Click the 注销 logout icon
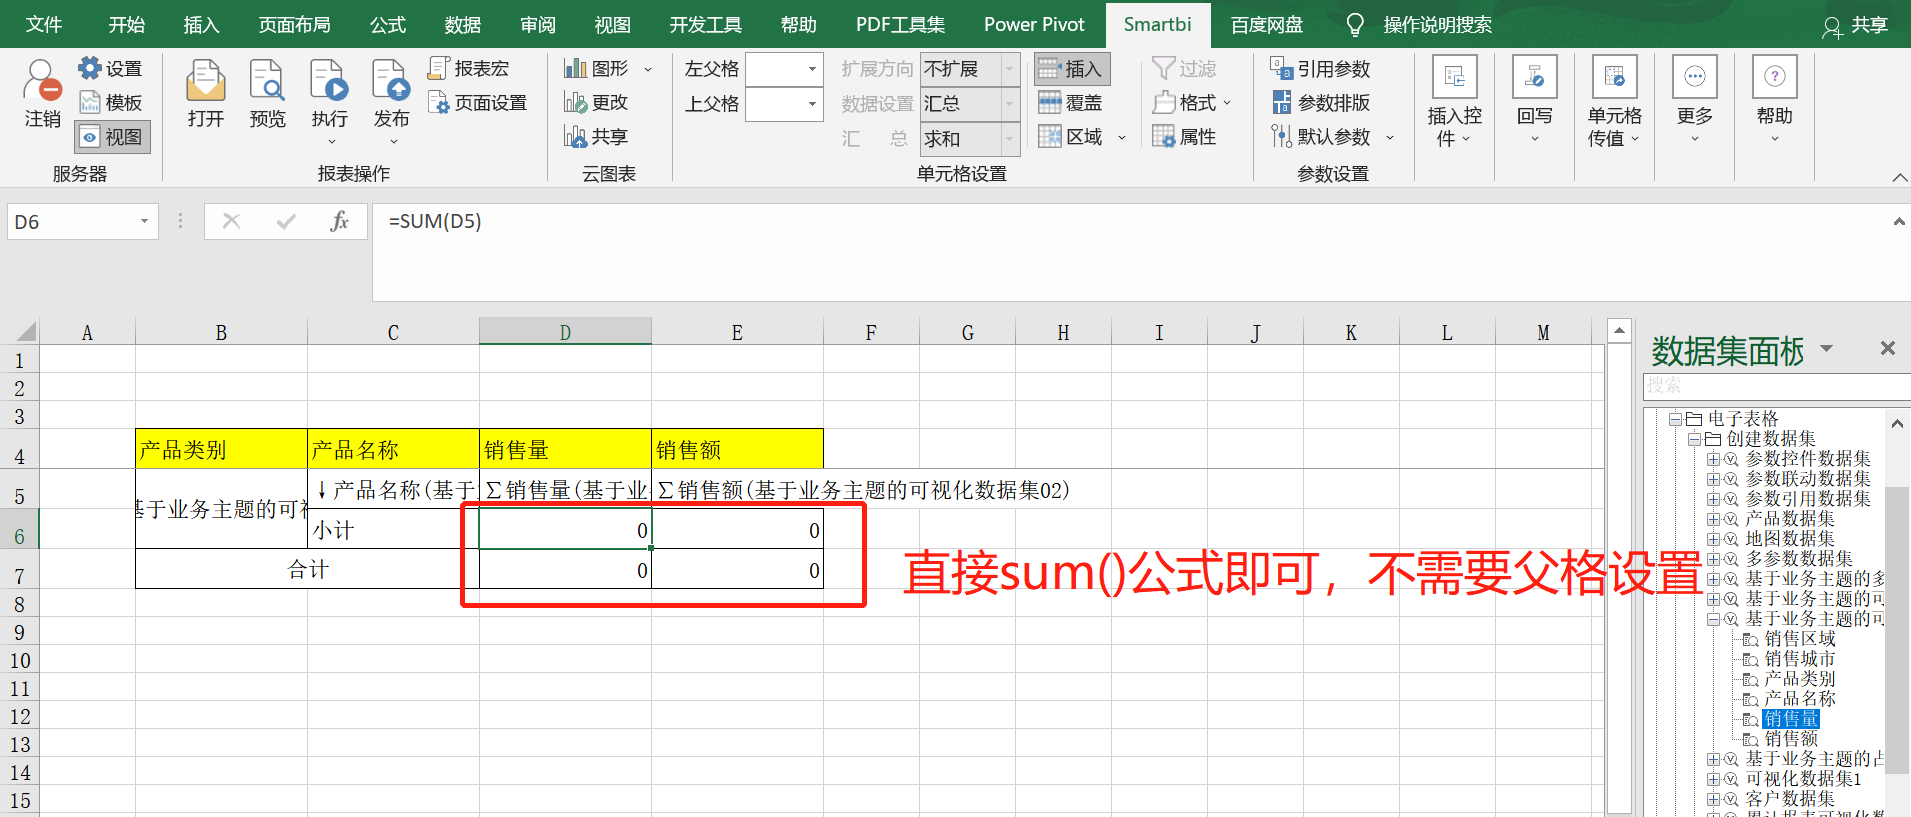 (x=42, y=80)
